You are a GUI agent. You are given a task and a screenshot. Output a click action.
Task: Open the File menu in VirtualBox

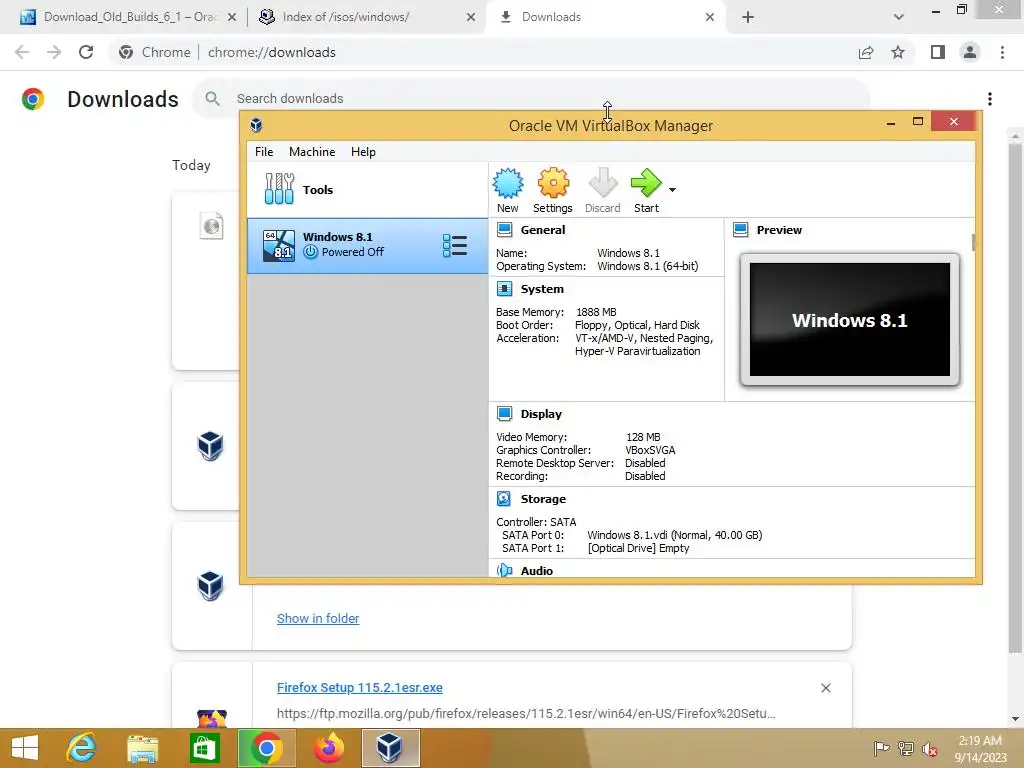tap(264, 152)
